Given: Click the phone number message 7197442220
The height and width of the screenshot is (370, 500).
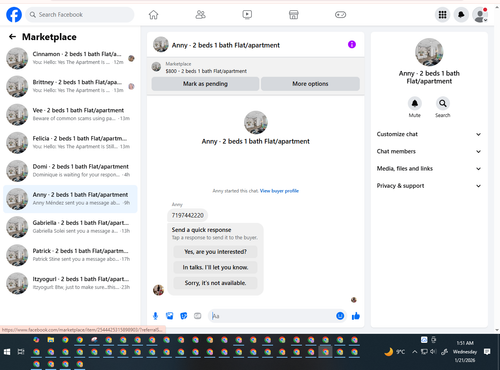Looking at the screenshot, I should [x=188, y=215].
